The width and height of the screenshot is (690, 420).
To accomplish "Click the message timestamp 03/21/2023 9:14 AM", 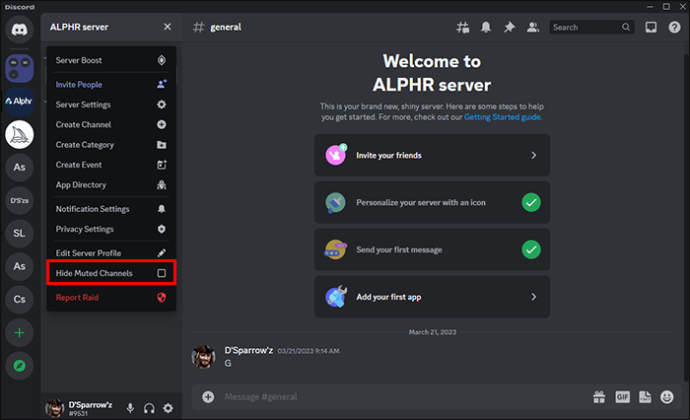I will [x=308, y=351].
